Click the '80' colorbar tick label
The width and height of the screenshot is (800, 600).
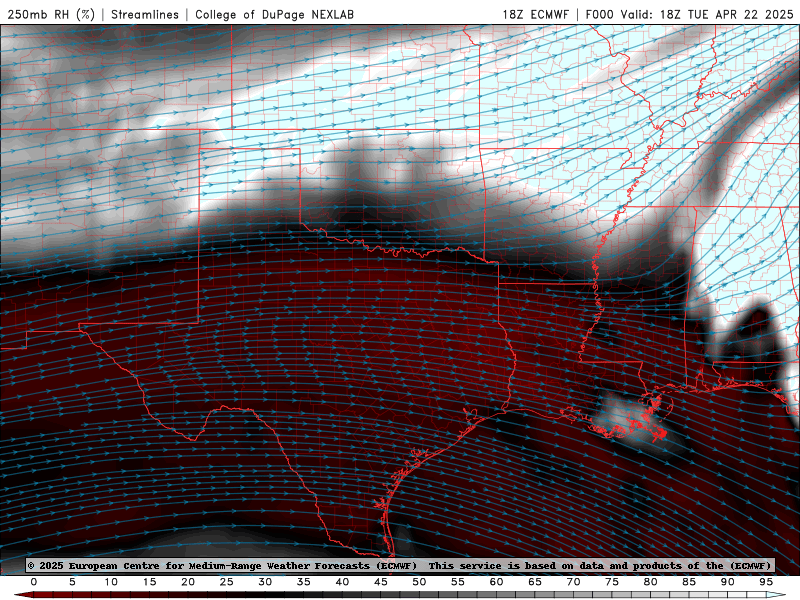[650, 582]
